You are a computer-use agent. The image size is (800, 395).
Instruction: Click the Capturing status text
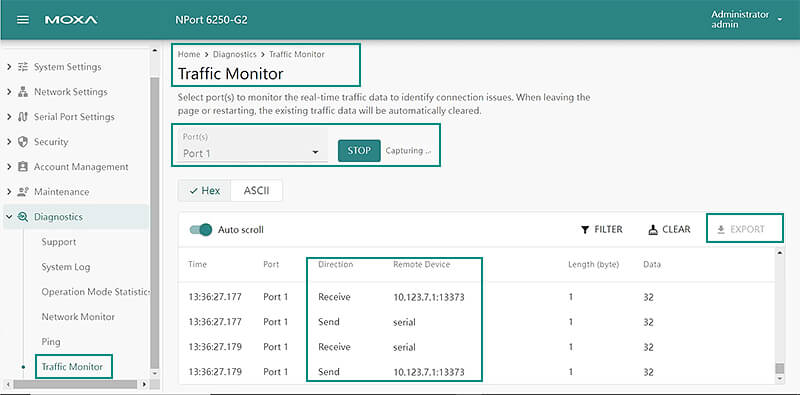tap(408, 151)
